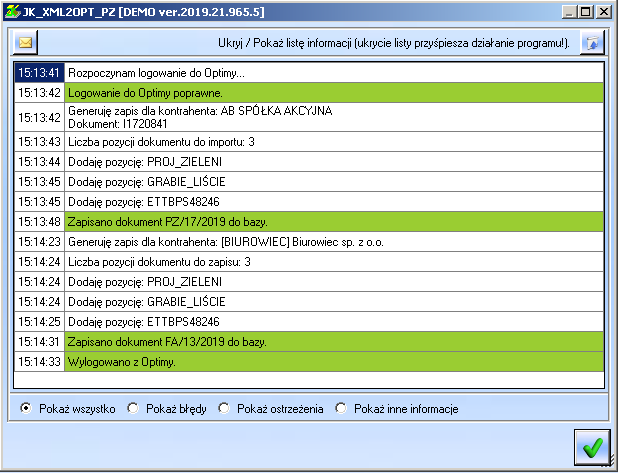Select row 'Wylogowano z Optimy.'
Image resolution: width=618 pixels, height=473 pixels.
point(309,362)
